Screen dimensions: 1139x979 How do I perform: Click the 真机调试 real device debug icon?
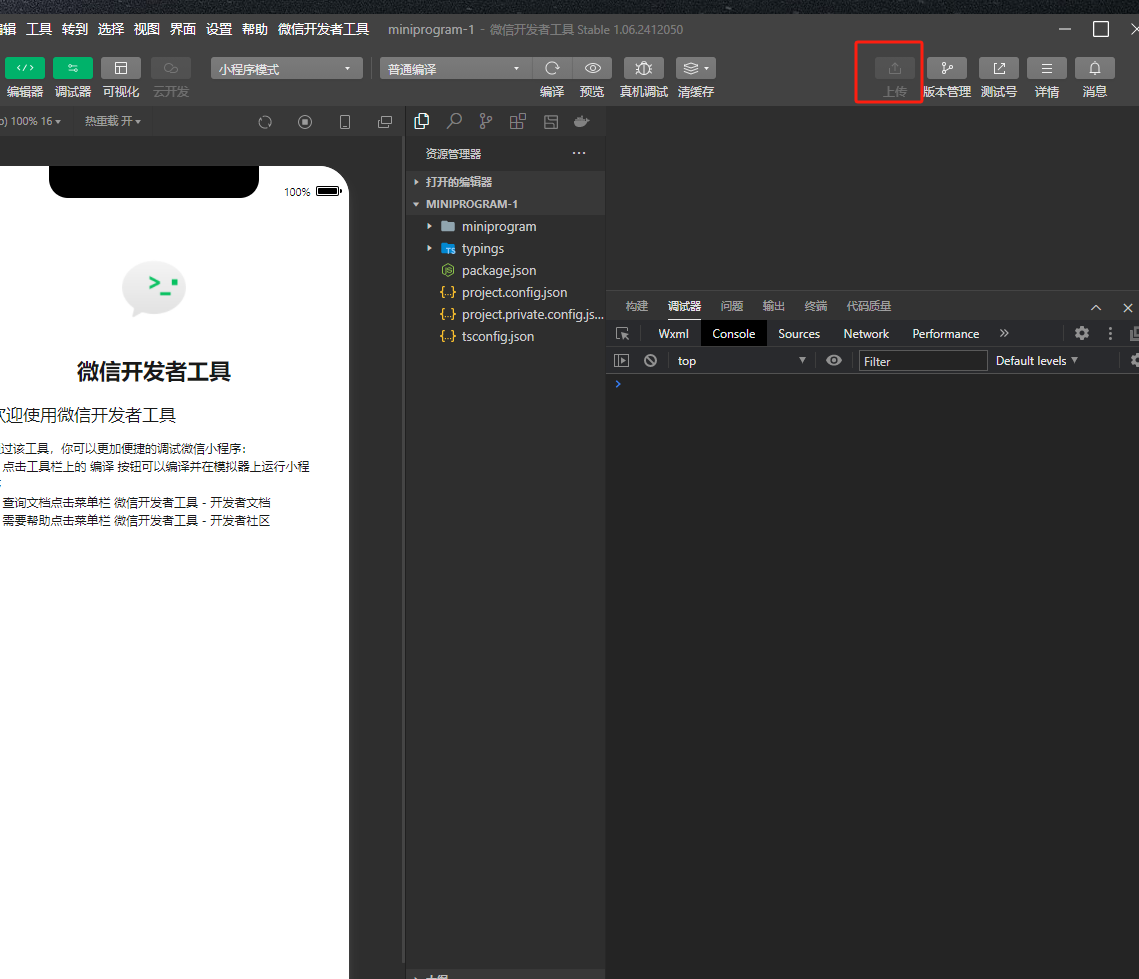pyautogui.click(x=644, y=68)
